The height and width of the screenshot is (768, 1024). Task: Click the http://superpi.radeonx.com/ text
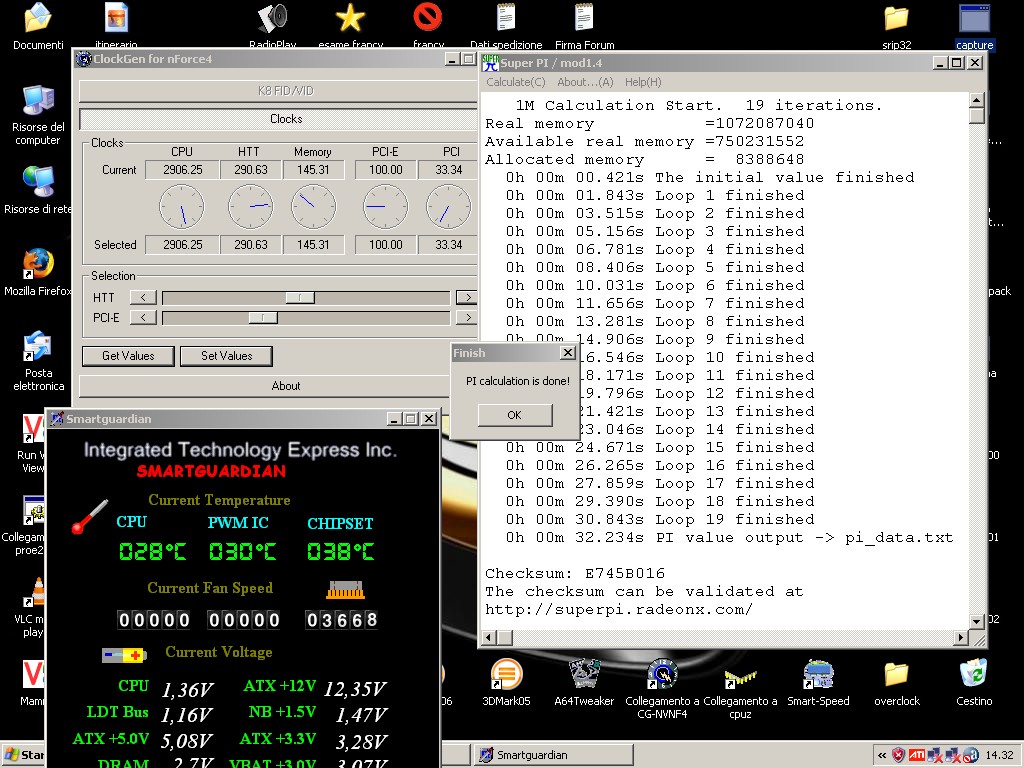point(619,609)
